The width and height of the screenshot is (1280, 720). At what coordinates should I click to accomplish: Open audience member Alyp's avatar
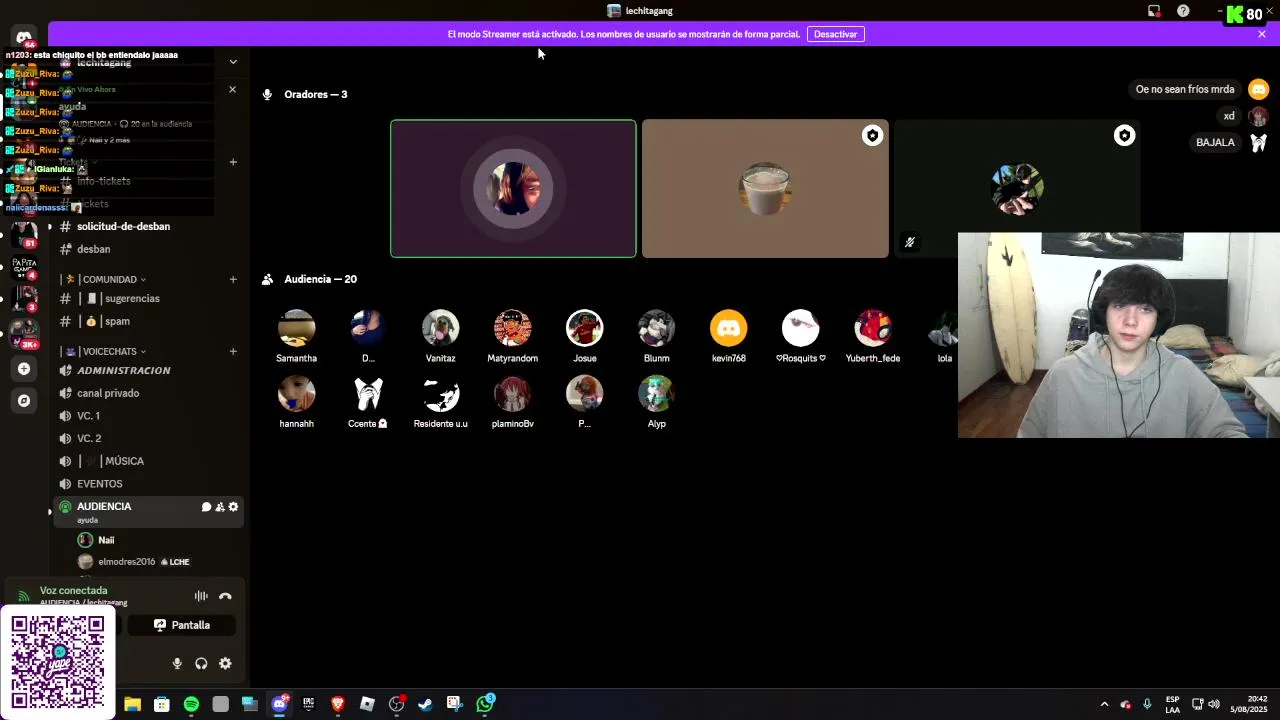point(656,394)
